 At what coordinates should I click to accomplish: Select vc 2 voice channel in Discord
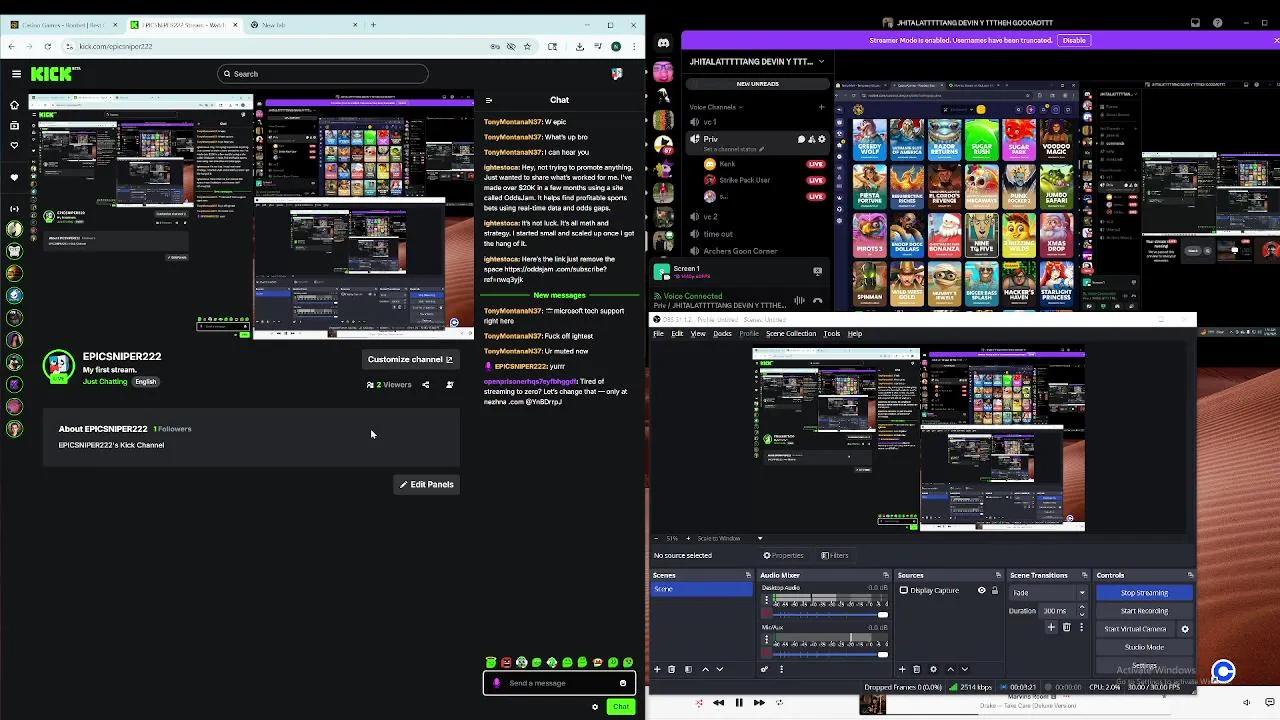711,216
